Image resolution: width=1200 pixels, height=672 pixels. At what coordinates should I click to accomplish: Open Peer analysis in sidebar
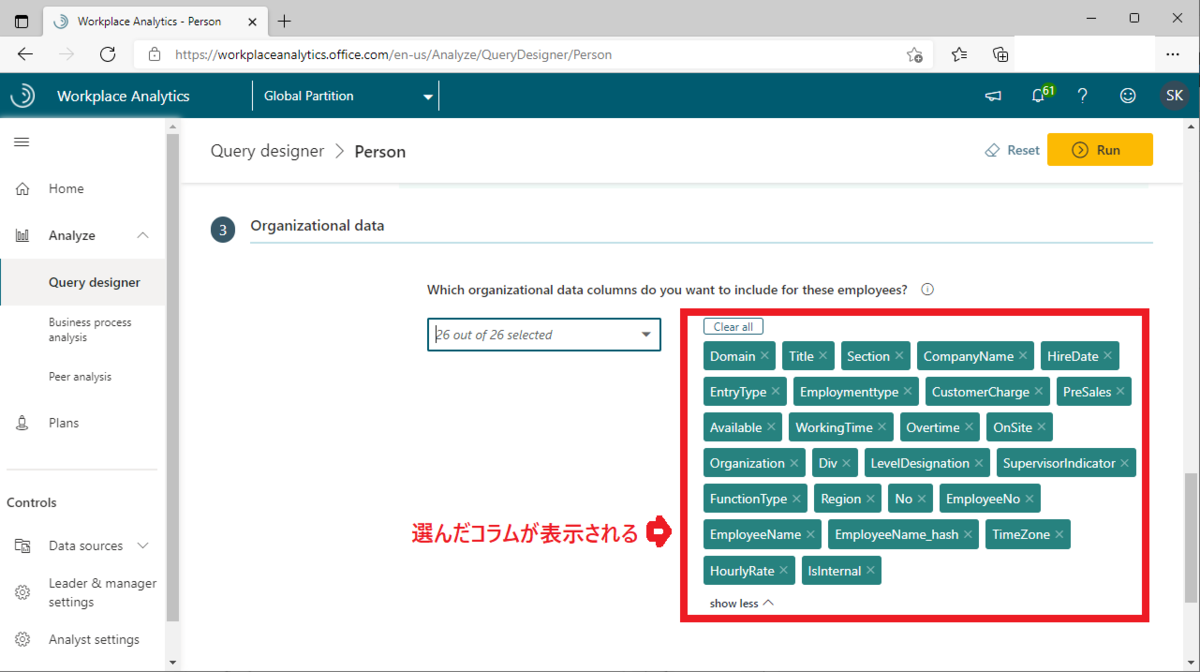coord(80,377)
